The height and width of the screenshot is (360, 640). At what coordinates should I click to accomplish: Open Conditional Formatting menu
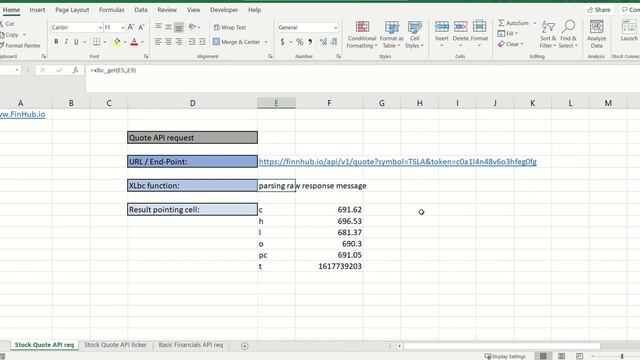[362, 34]
